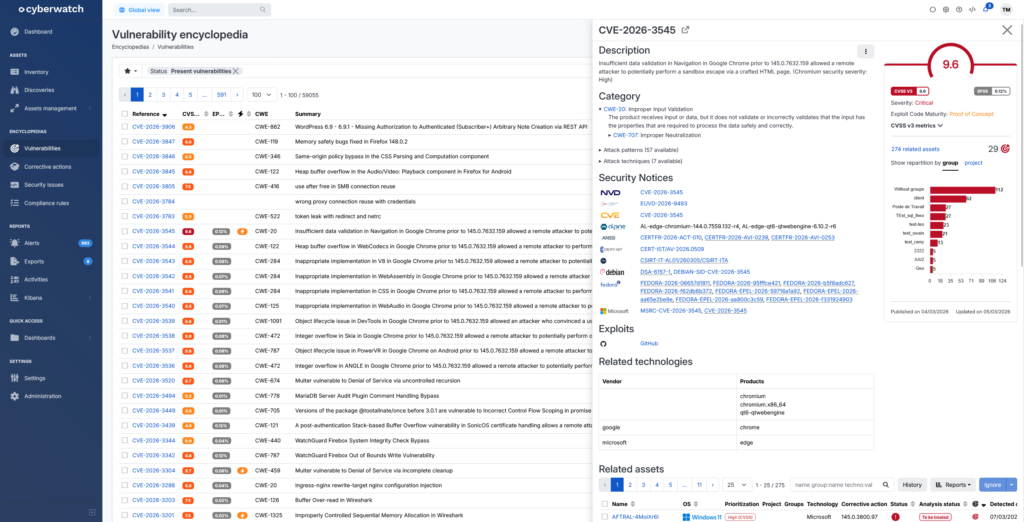Viewport: 1024px width, 522px height.
Task: Open external link icon beside CVE-2026-3545 title
Action: [x=685, y=30]
